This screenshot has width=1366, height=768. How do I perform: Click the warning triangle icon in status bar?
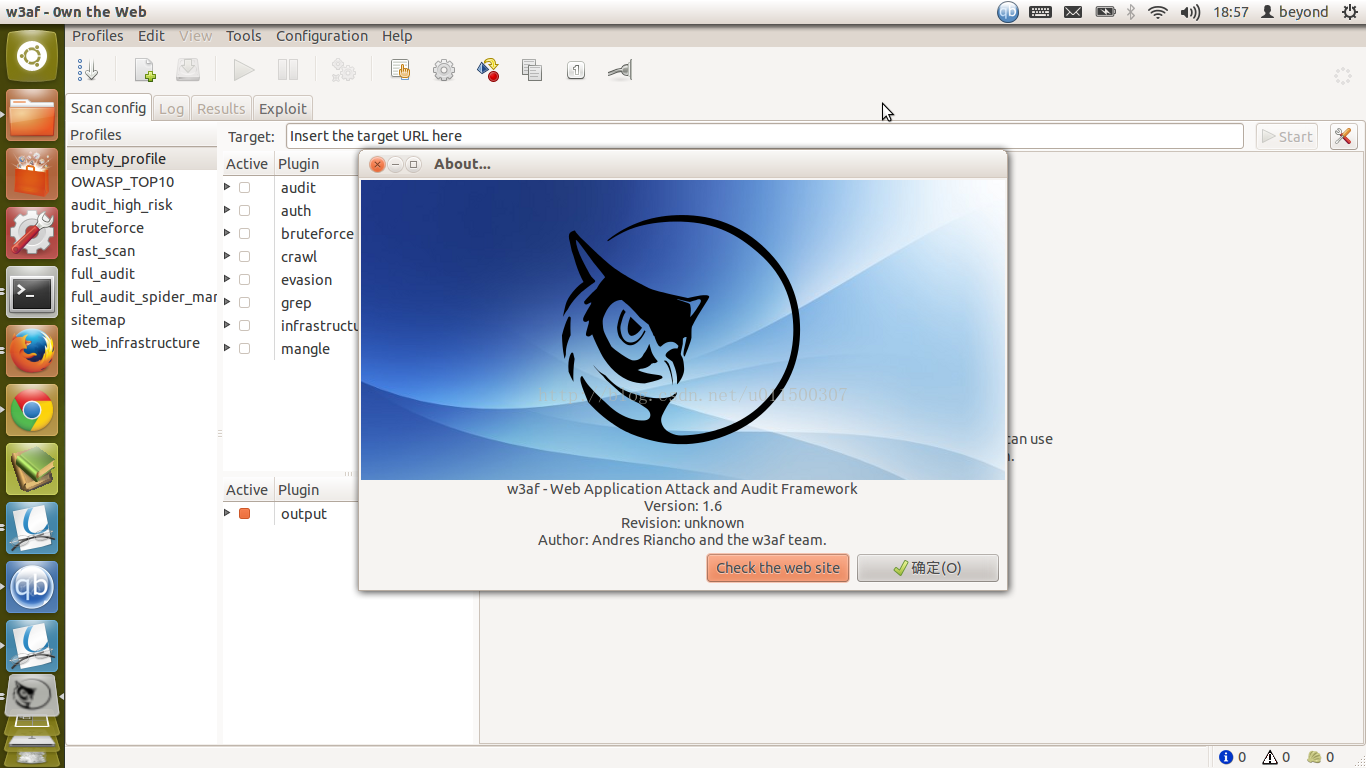pos(1270,757)
